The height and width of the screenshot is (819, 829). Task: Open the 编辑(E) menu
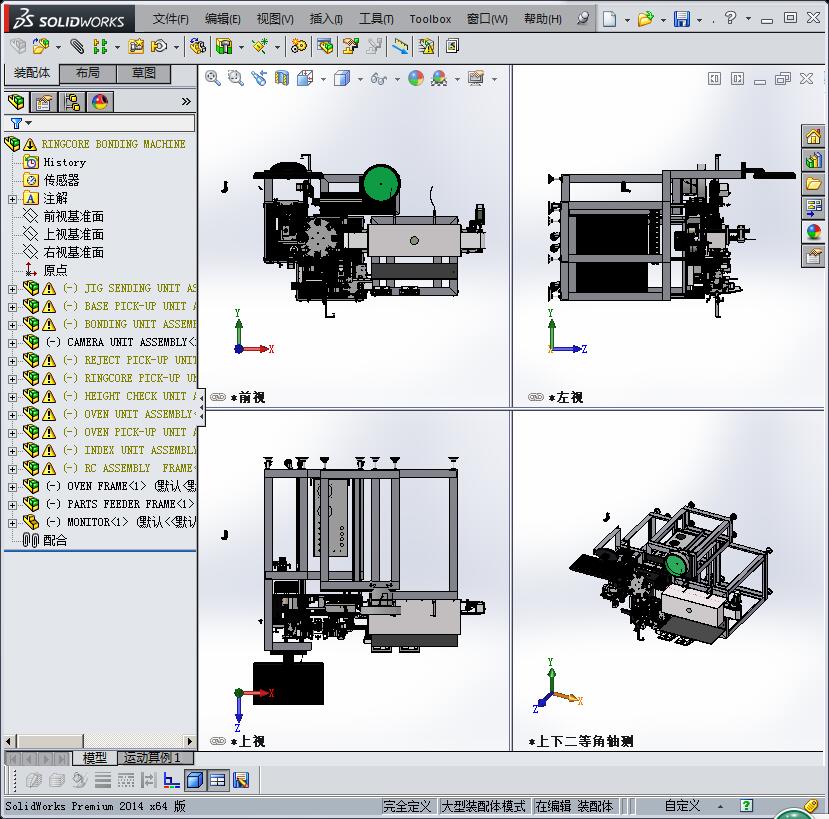(223, 19)
